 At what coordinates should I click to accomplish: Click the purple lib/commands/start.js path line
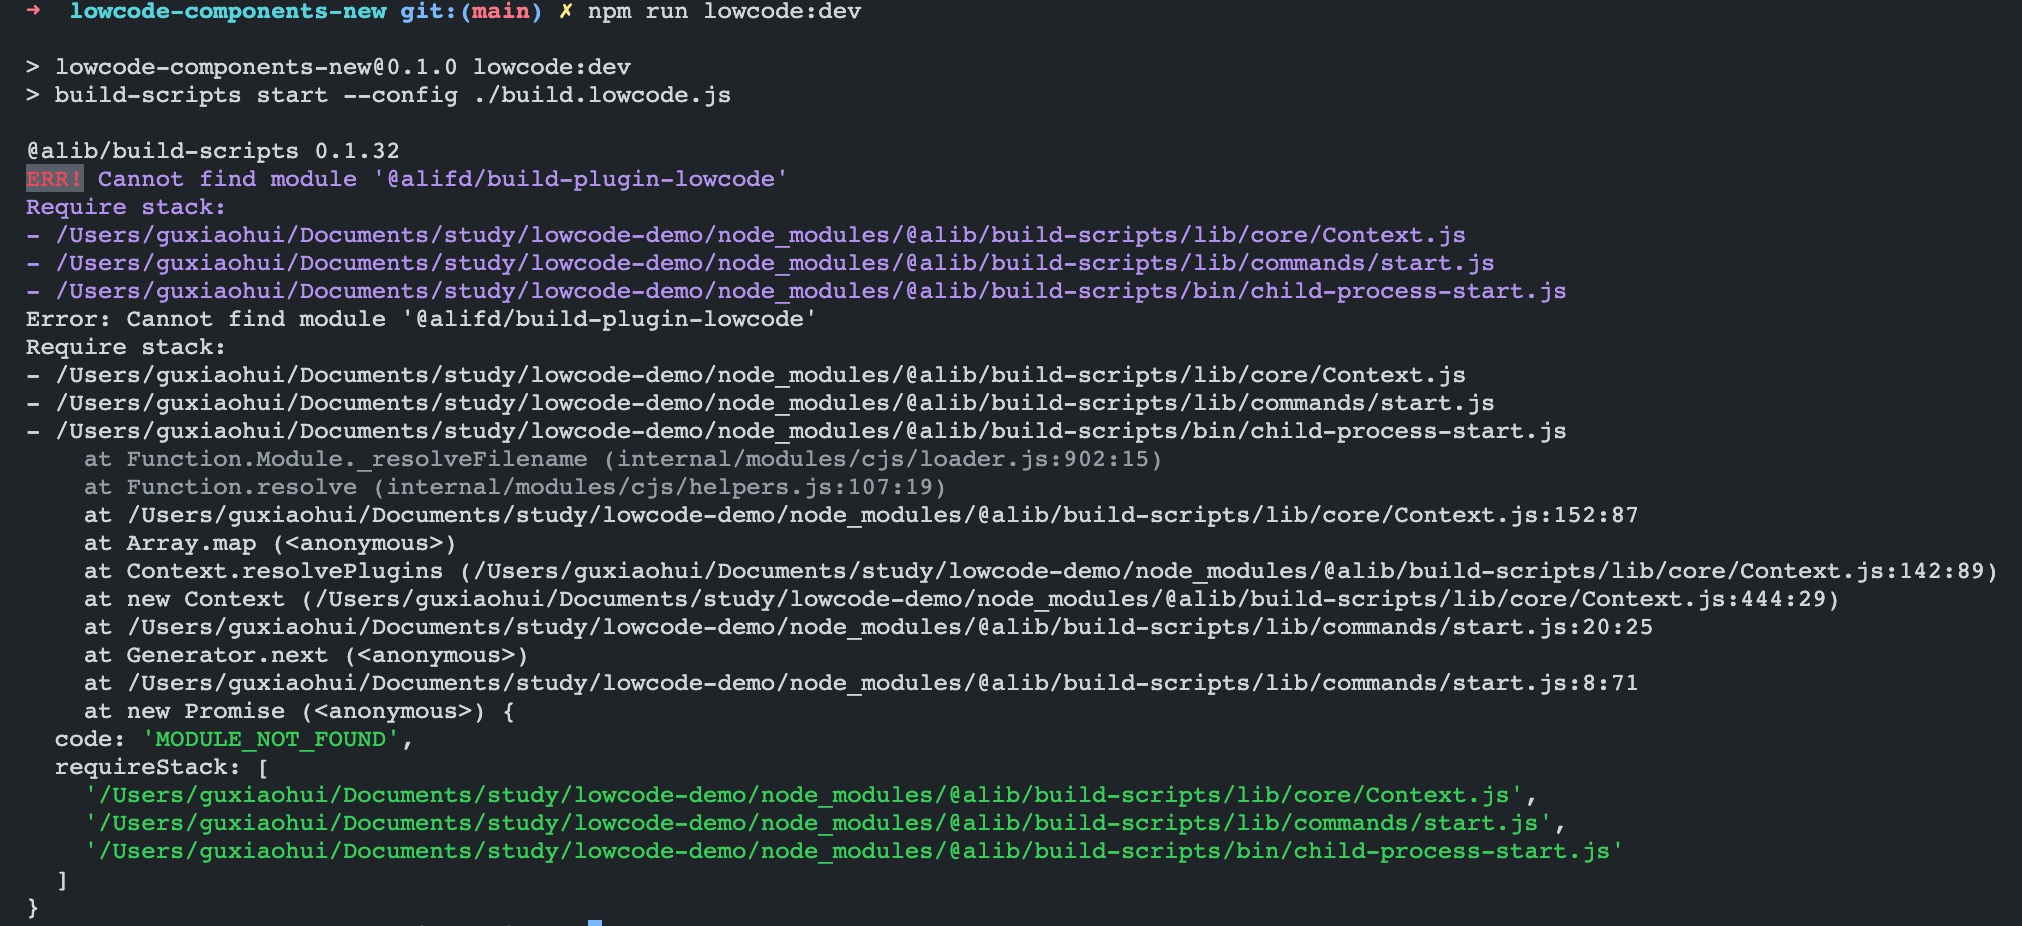(x=760, y=263)
